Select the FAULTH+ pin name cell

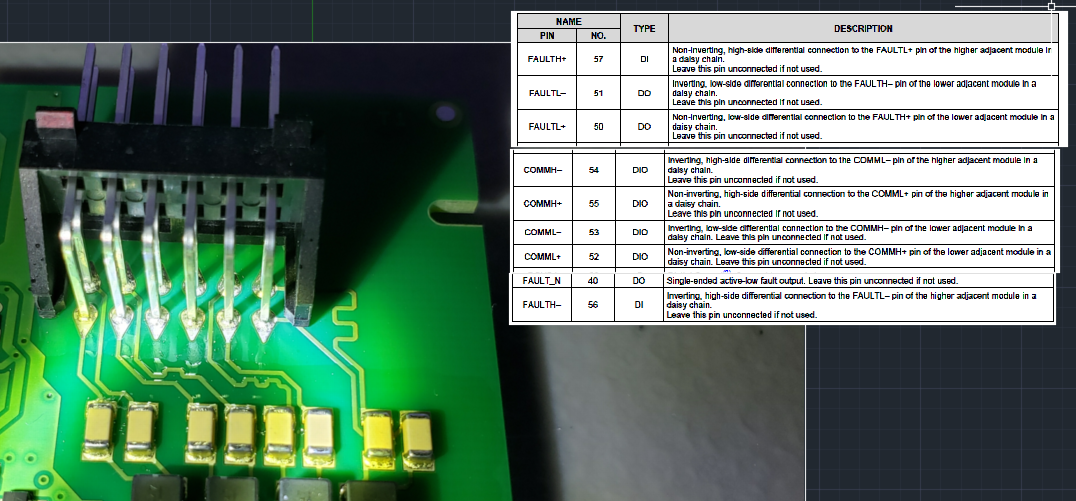point(546,59)
